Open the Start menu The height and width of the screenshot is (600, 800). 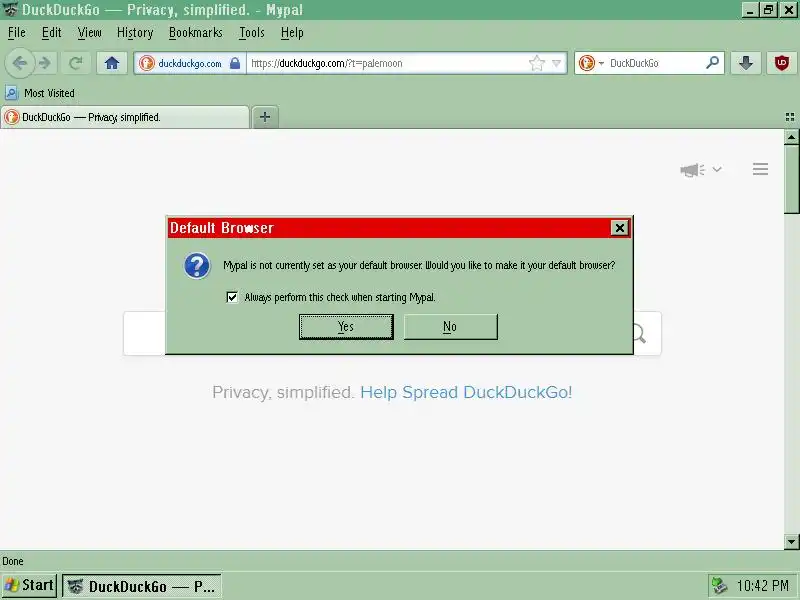(29, 585)
